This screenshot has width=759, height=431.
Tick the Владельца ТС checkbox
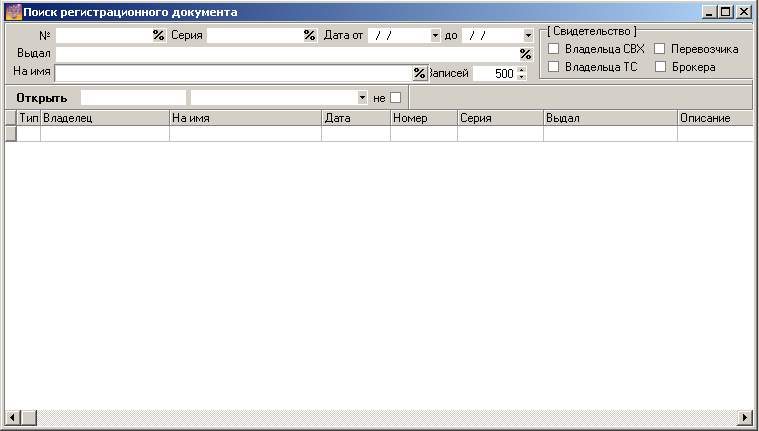point(553,66)
